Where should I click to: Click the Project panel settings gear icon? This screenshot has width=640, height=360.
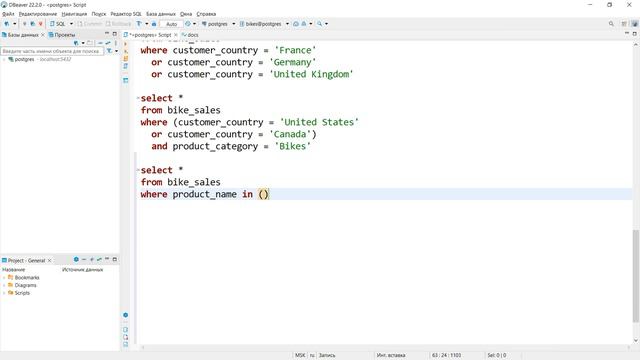(x=76, y=260)
